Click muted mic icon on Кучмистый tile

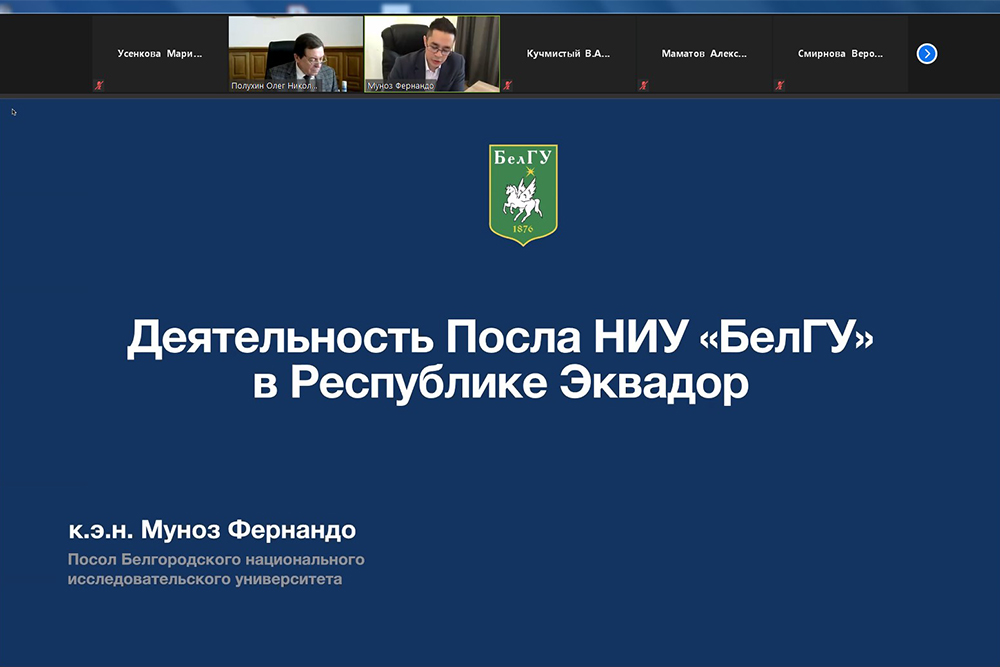click(x=507, y=85)
